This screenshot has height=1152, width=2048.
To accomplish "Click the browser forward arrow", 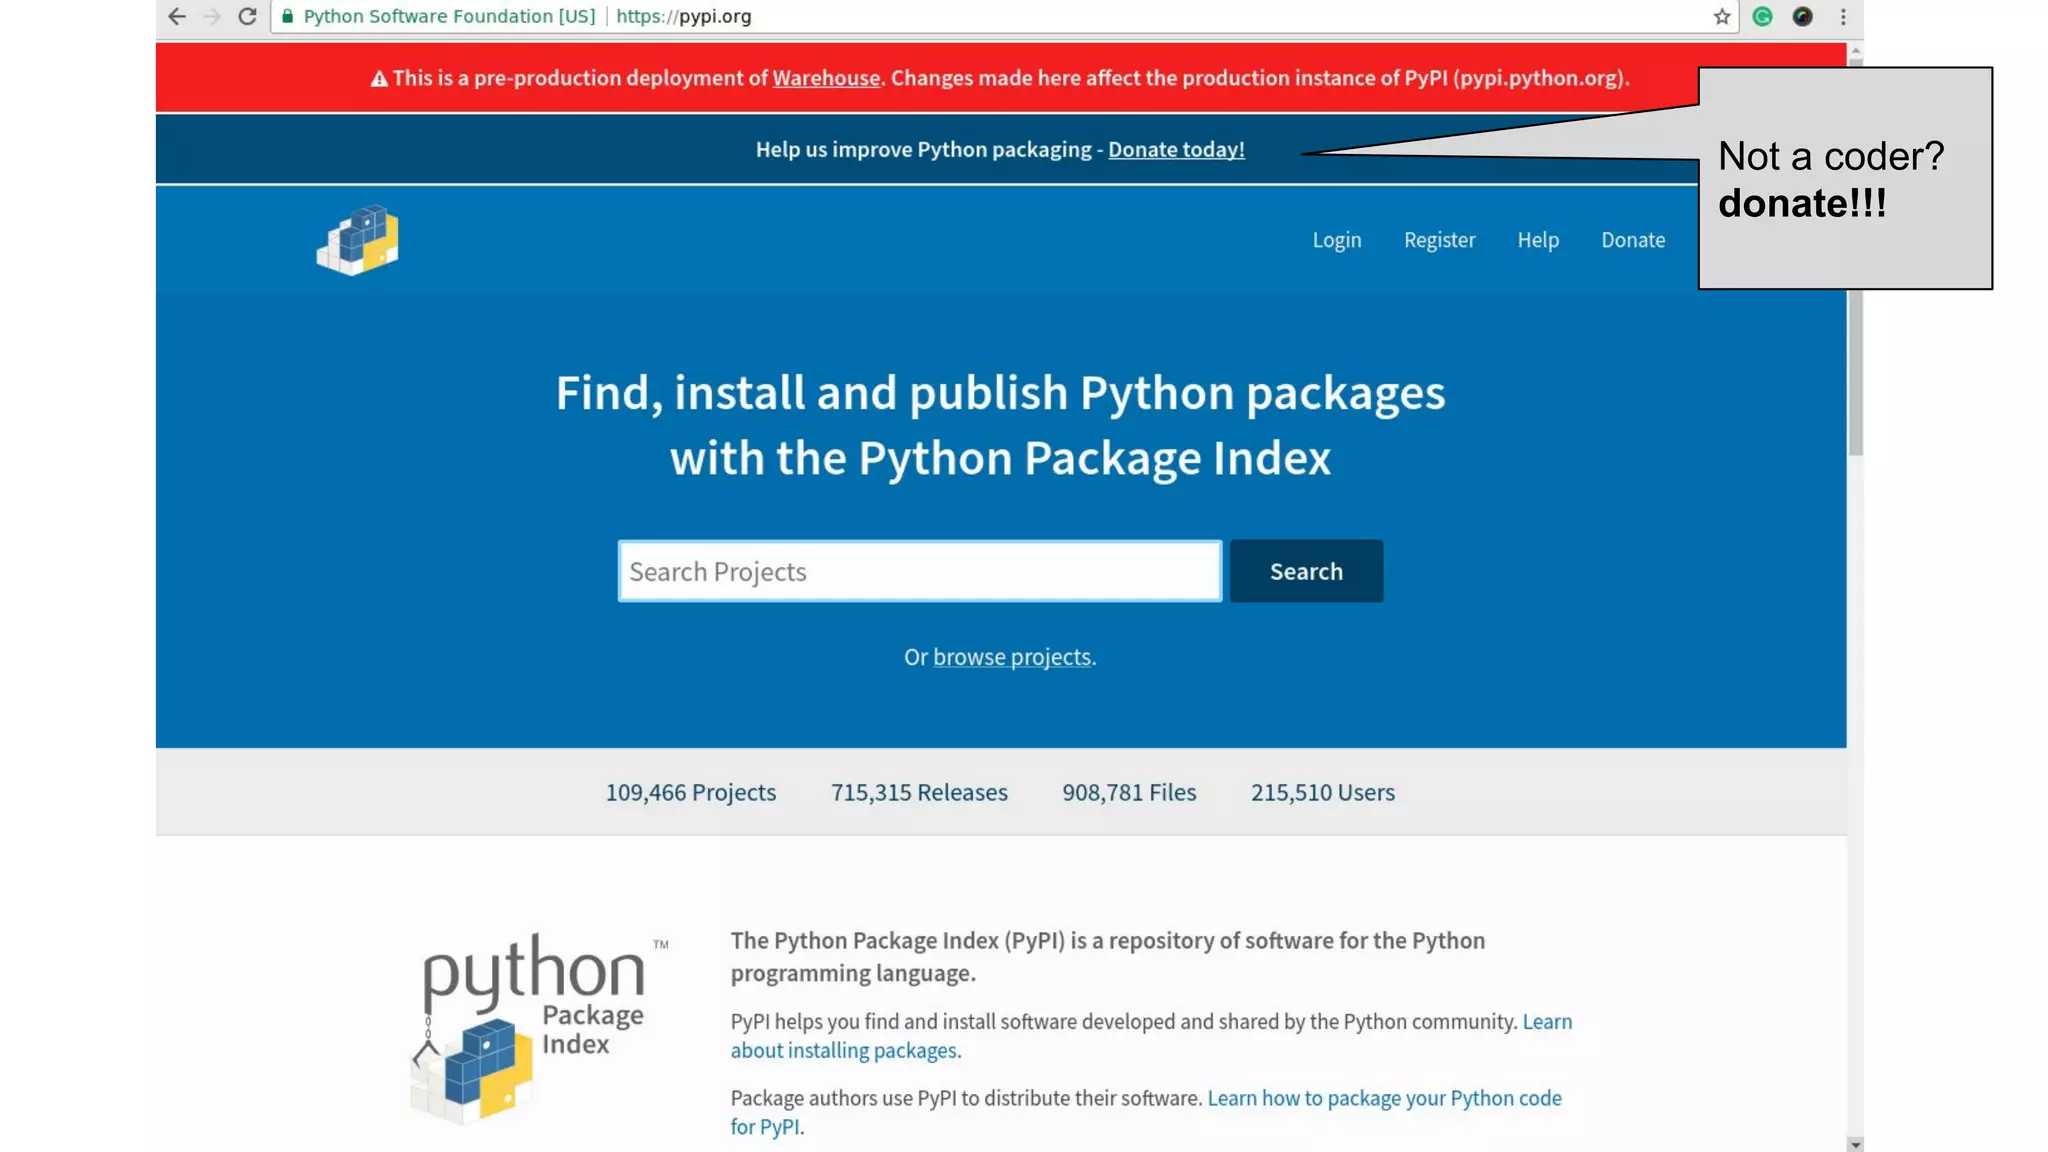I will click(212, 16).
